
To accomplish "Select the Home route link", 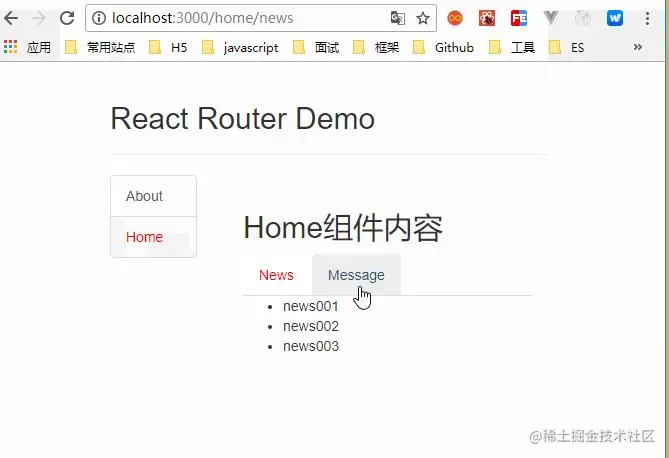I will (154, 237).
